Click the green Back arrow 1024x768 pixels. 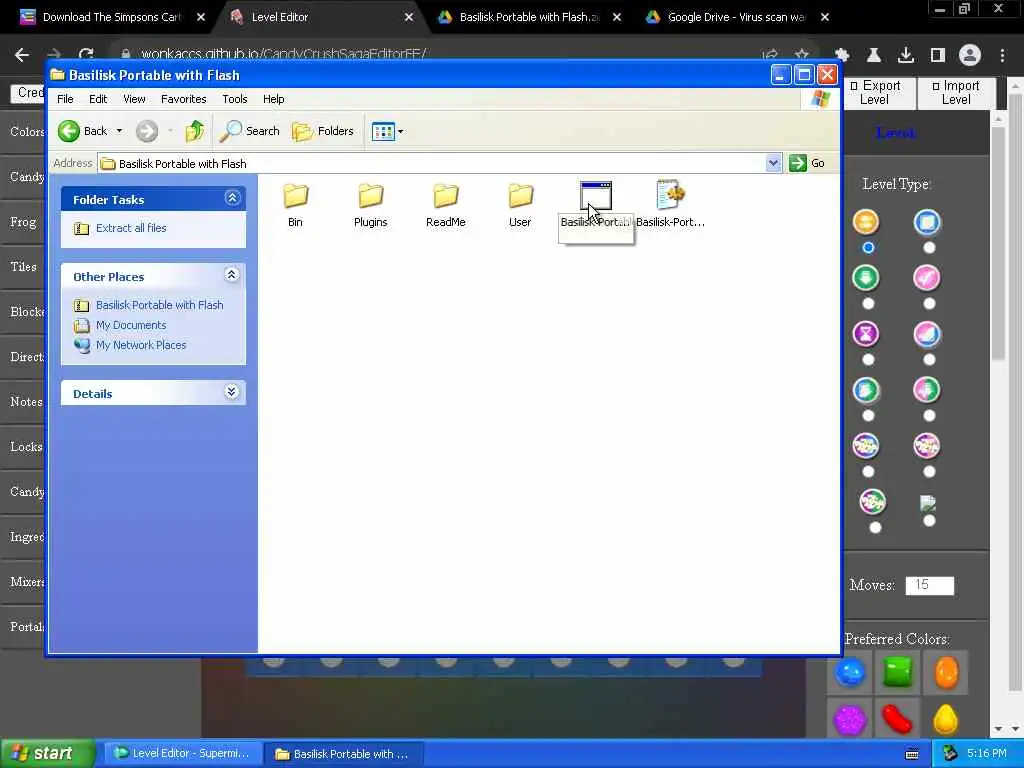(69, 131)
